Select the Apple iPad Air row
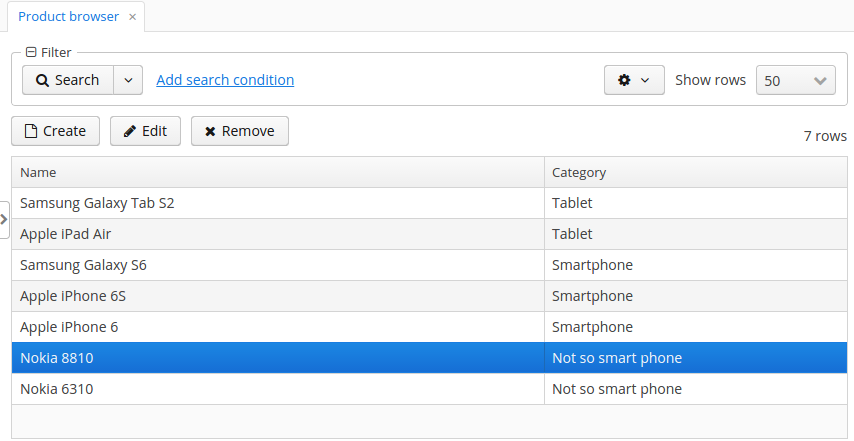The width and height of the screenshot is (854, 441). [429, 234]
